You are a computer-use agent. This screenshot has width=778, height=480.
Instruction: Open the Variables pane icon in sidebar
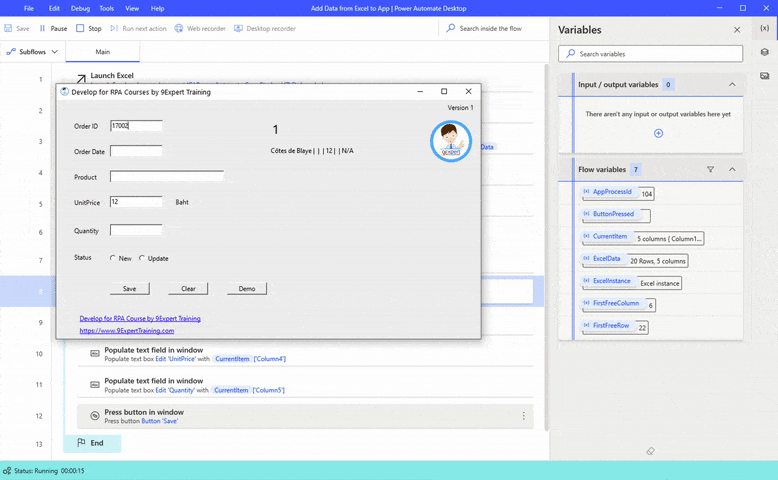pyautogui.click(x=764, y=28)
